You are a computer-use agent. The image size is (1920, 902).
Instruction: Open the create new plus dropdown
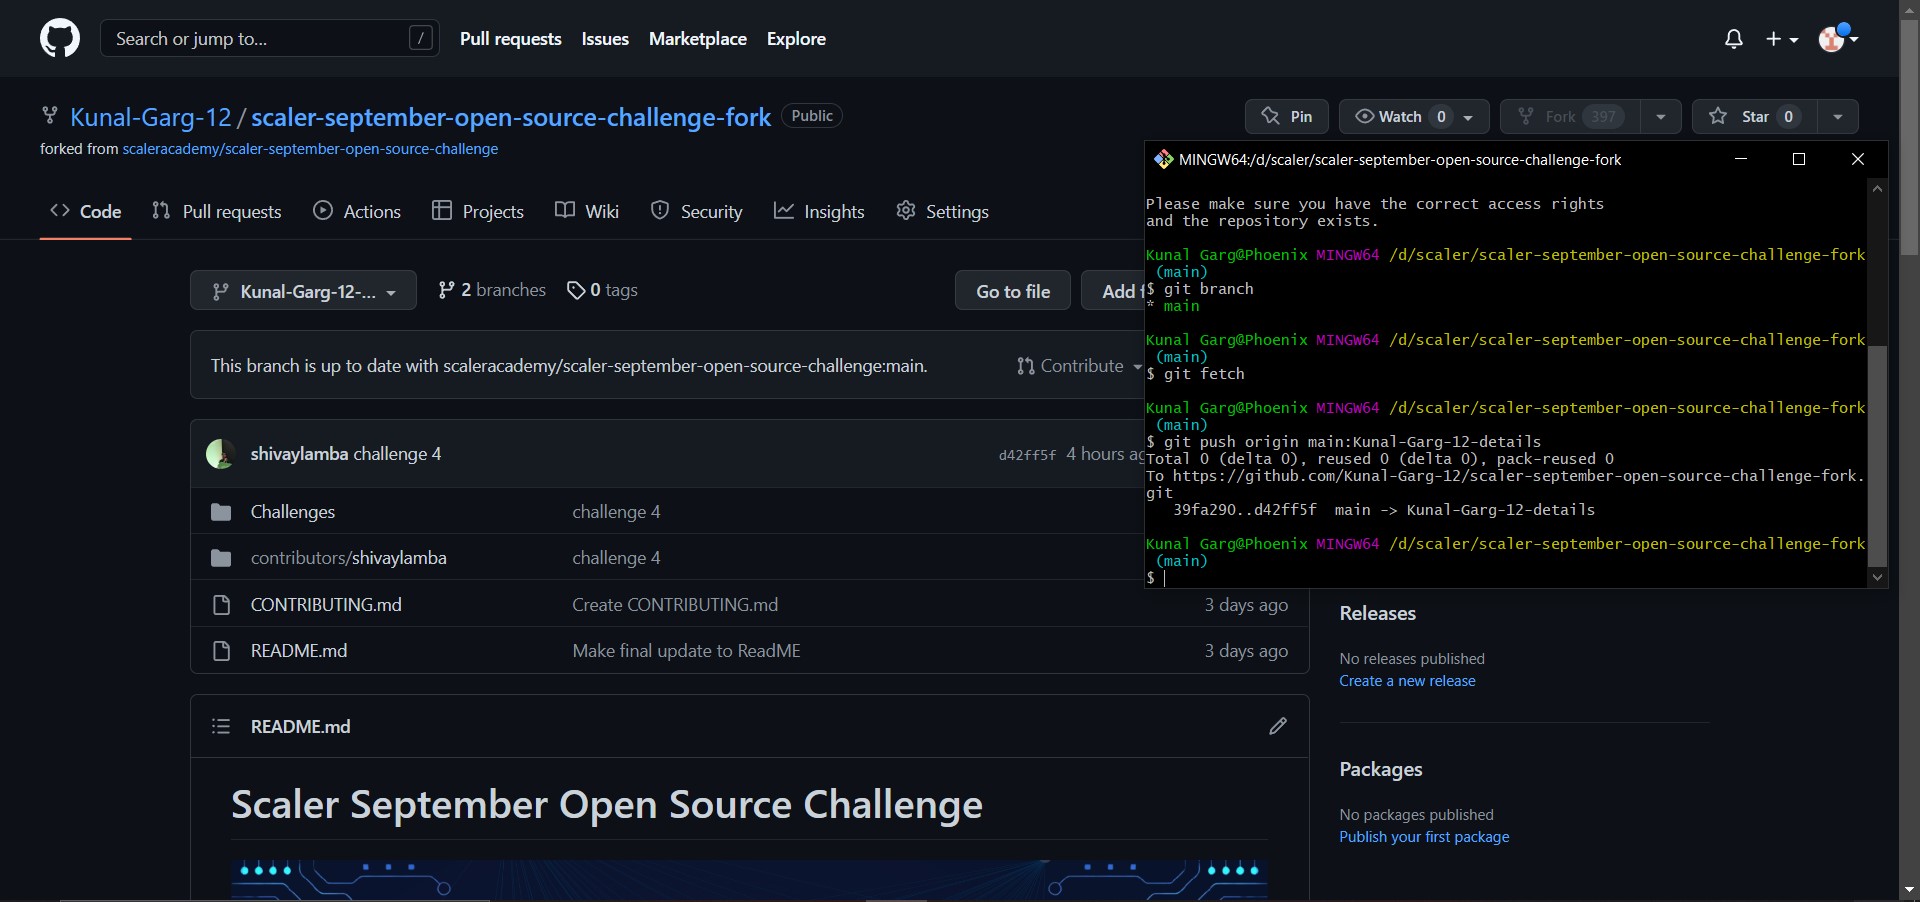[x=1782, y=39]
